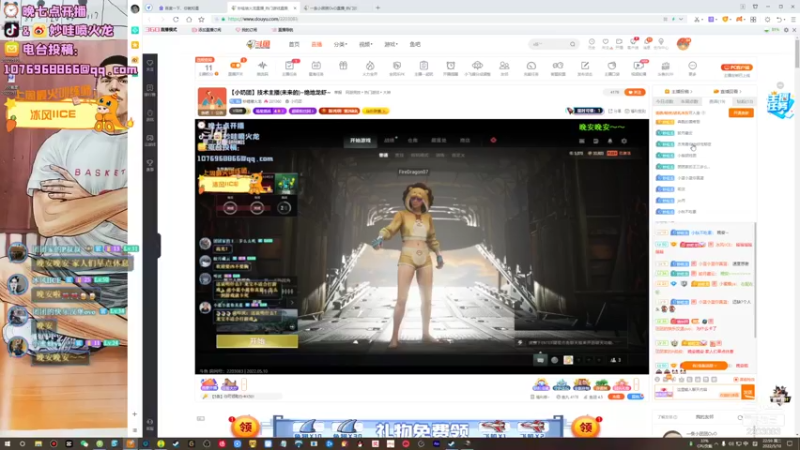Viewport: 800px width, 450px height.
Task: Open the heart follow list icon in the header
Action: click(x=606, y=42)
